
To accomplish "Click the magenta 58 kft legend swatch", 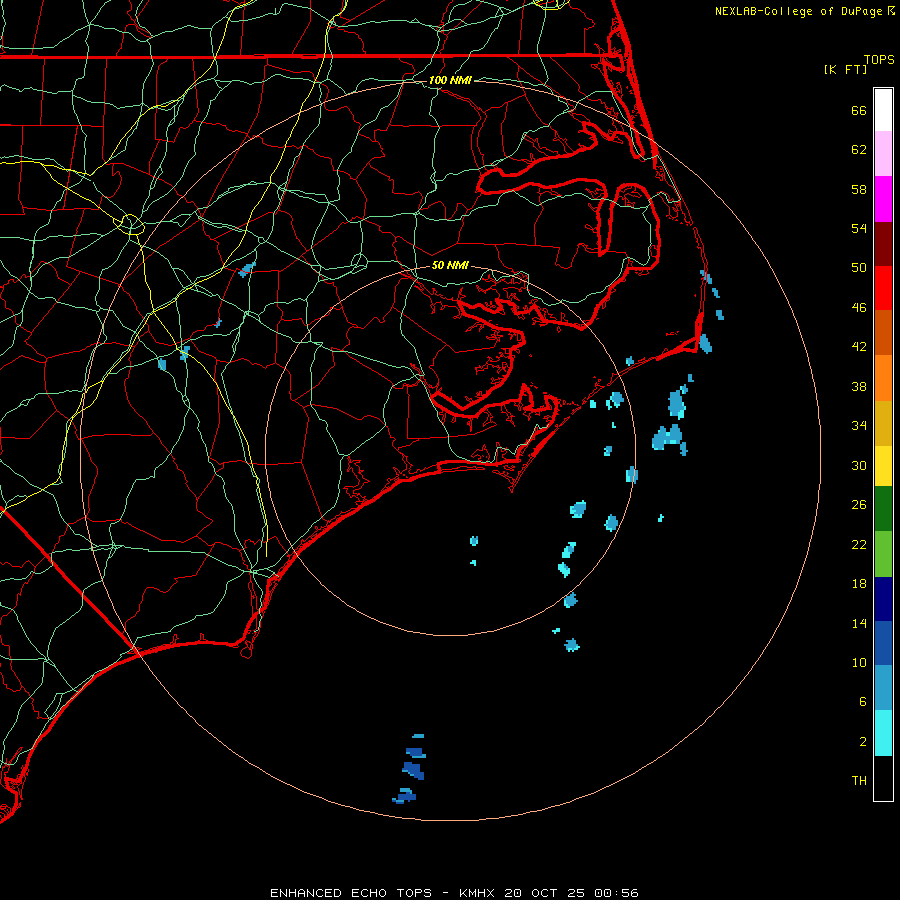I will (x=883, y=199).
